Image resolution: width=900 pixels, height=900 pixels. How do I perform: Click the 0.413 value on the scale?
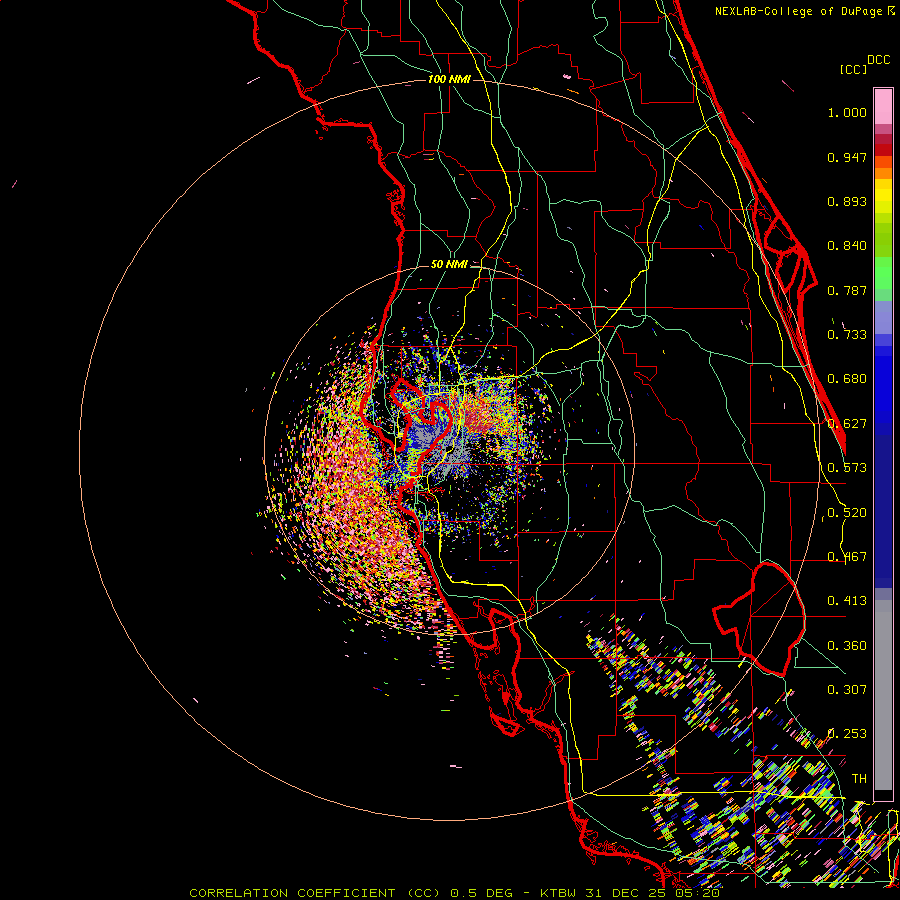847,601
